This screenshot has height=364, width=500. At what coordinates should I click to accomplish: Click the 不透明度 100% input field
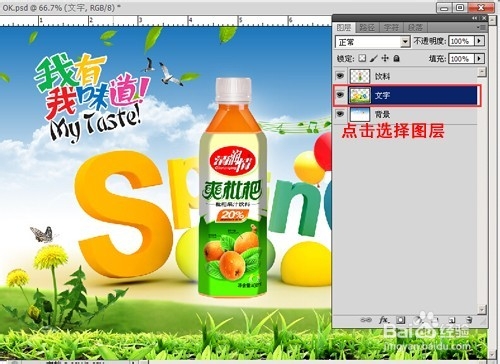coord(462,41)
